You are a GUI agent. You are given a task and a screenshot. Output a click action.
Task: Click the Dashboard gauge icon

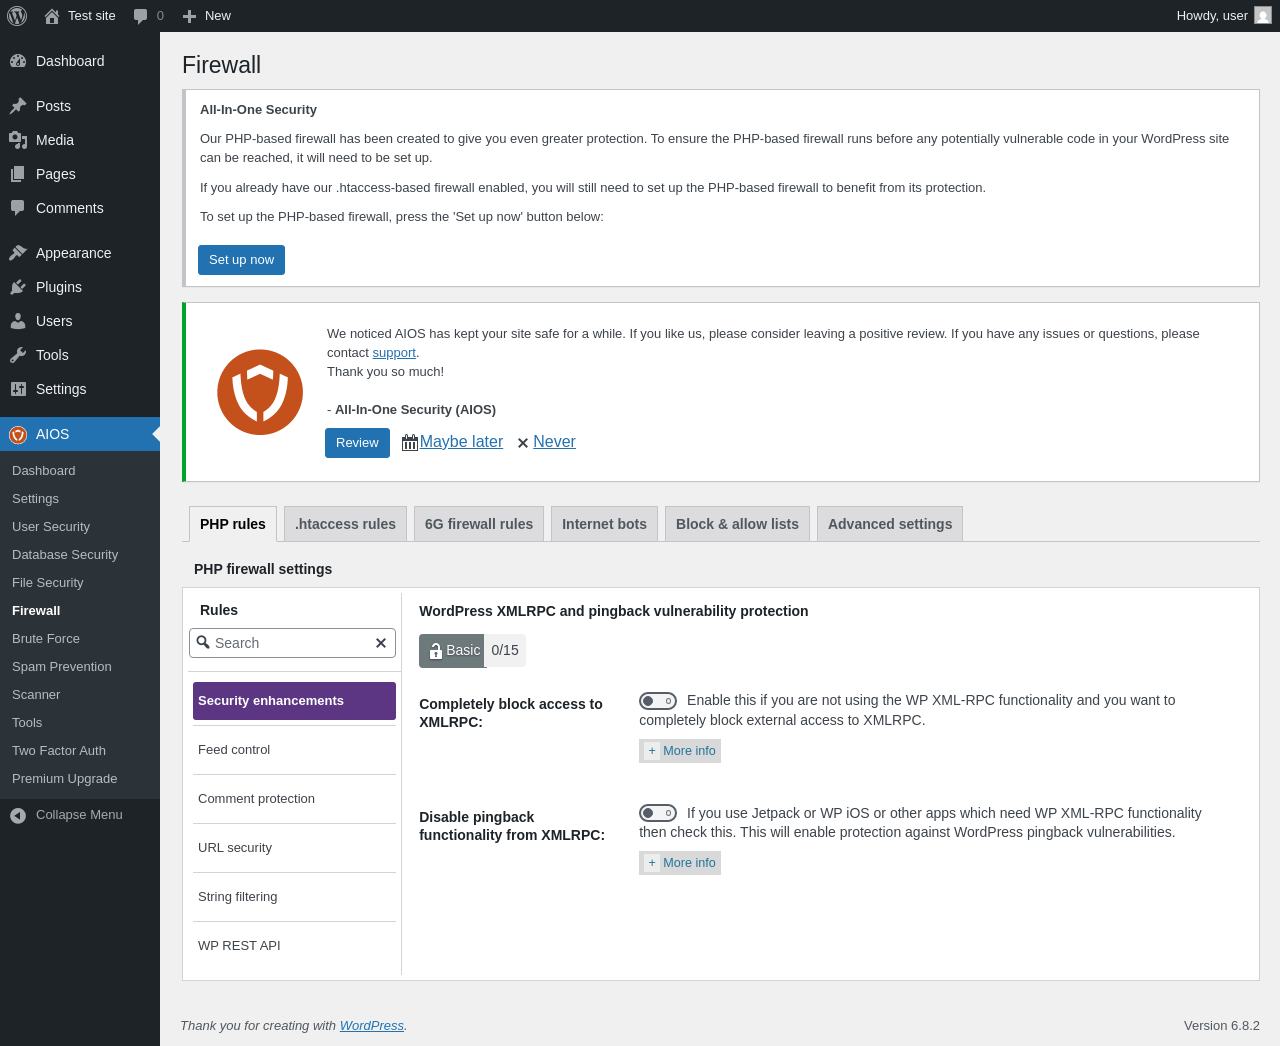pyautogui.click(x=18, y=61)
